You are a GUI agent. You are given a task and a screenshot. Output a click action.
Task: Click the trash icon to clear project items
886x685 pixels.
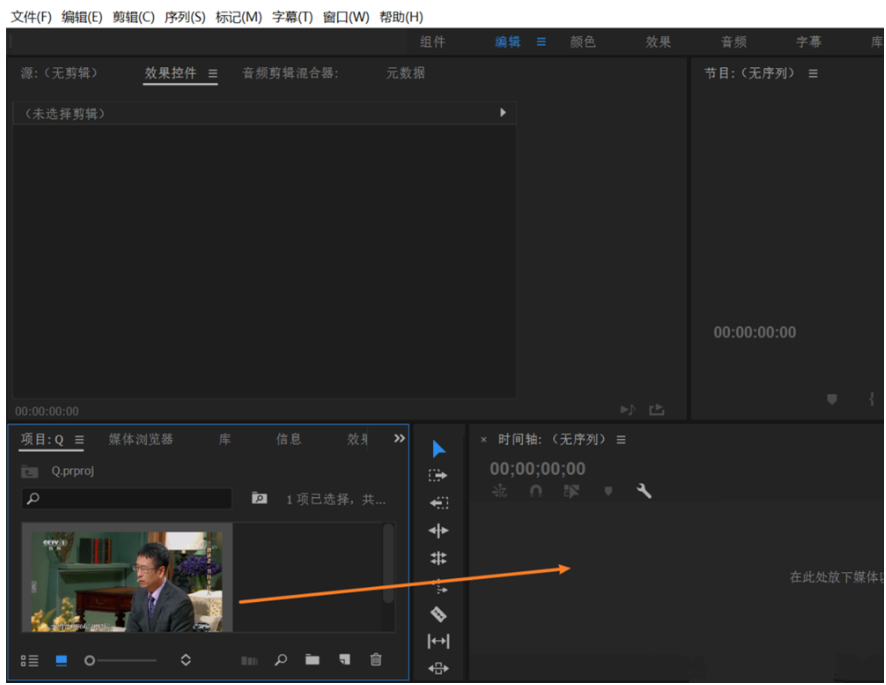(x=375, y=660)
